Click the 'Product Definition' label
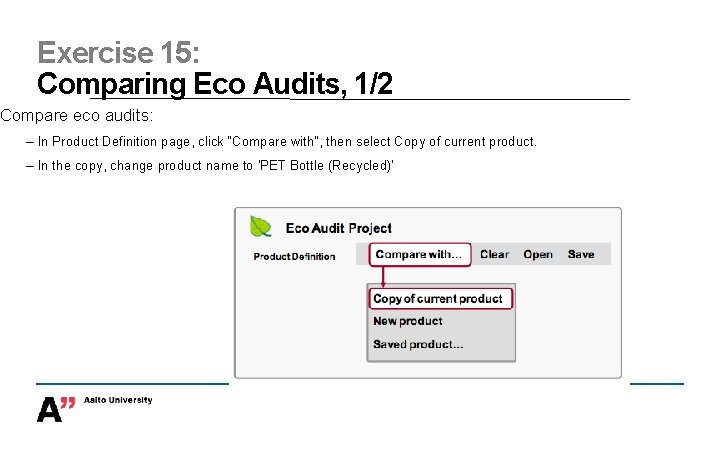This screenshot has width=720, height=450. coord(294,257)
